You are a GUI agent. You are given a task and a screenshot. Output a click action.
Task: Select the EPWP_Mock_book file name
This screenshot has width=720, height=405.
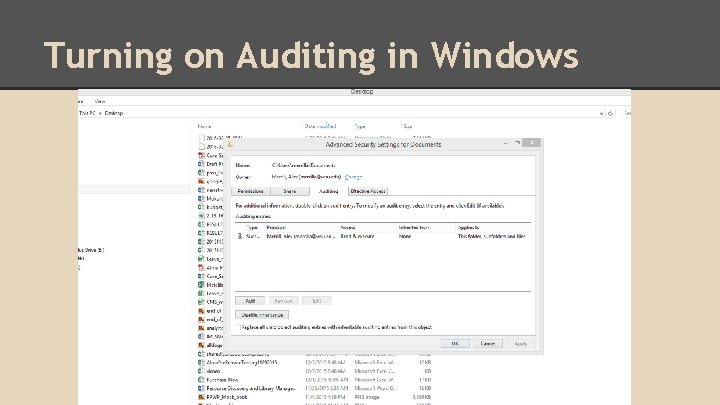pyautogui.click(x=227, y=397)
